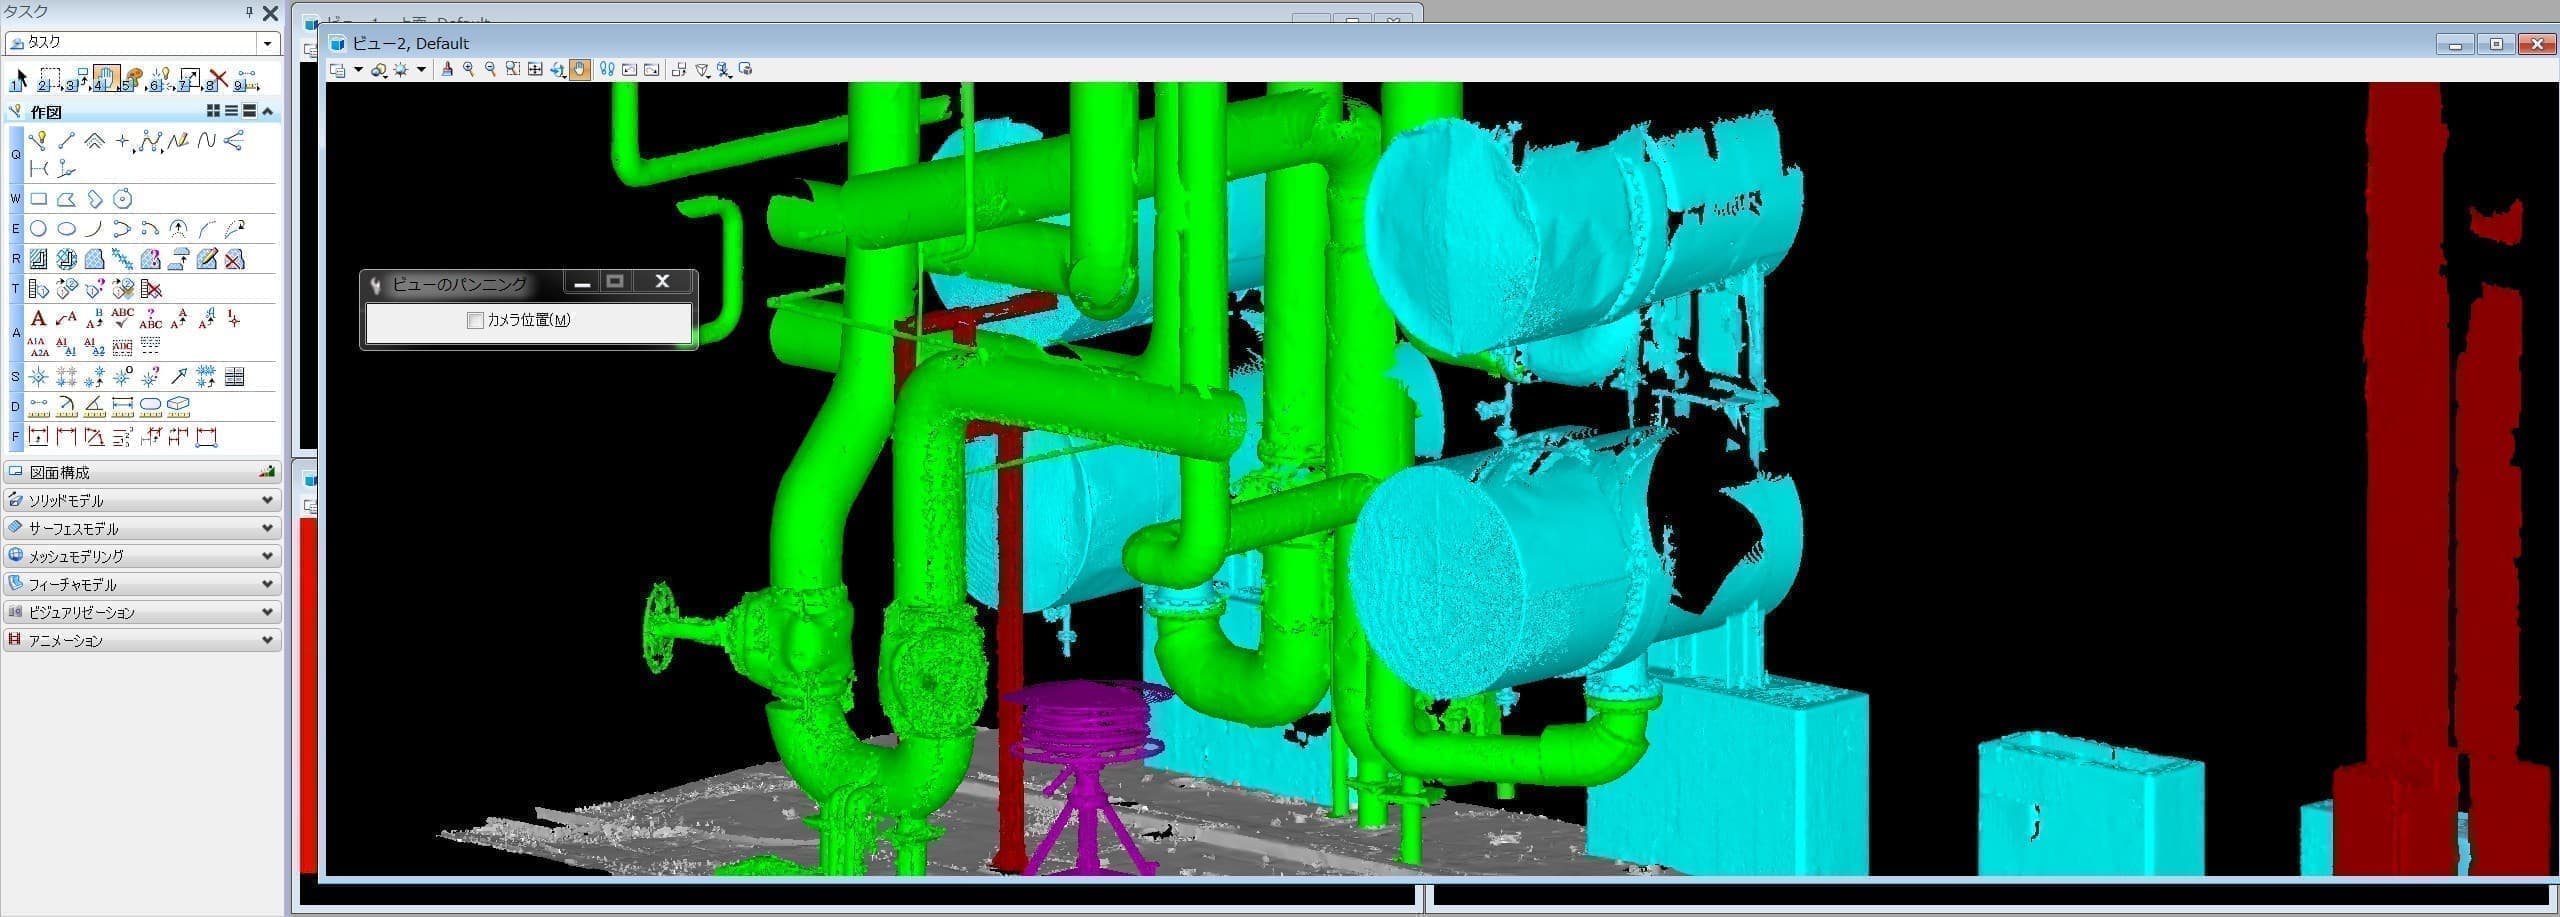Click the Update View paintbrush icon
Image resolution: width=2560 pixels, height=917 pixels.
click(x=446, y=69)
